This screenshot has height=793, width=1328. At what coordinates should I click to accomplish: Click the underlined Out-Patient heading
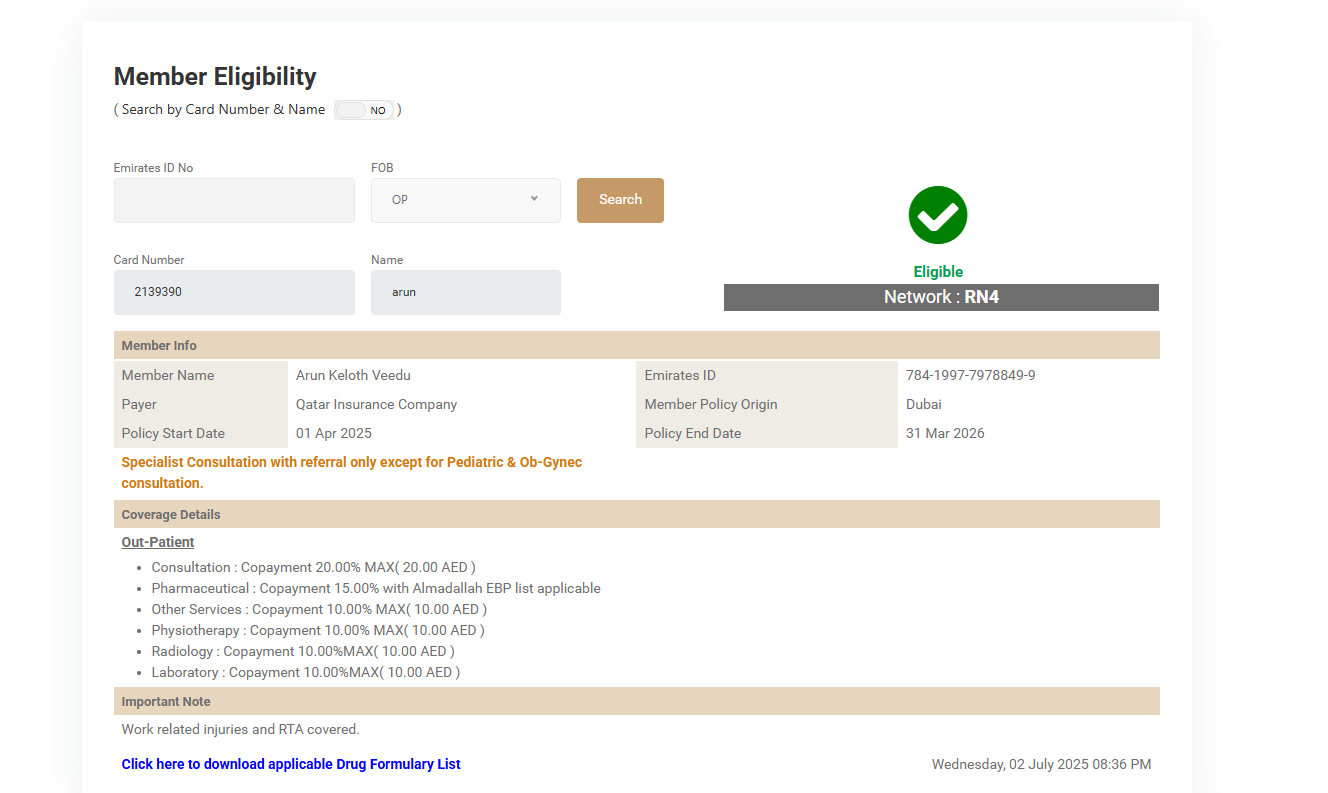158,542
